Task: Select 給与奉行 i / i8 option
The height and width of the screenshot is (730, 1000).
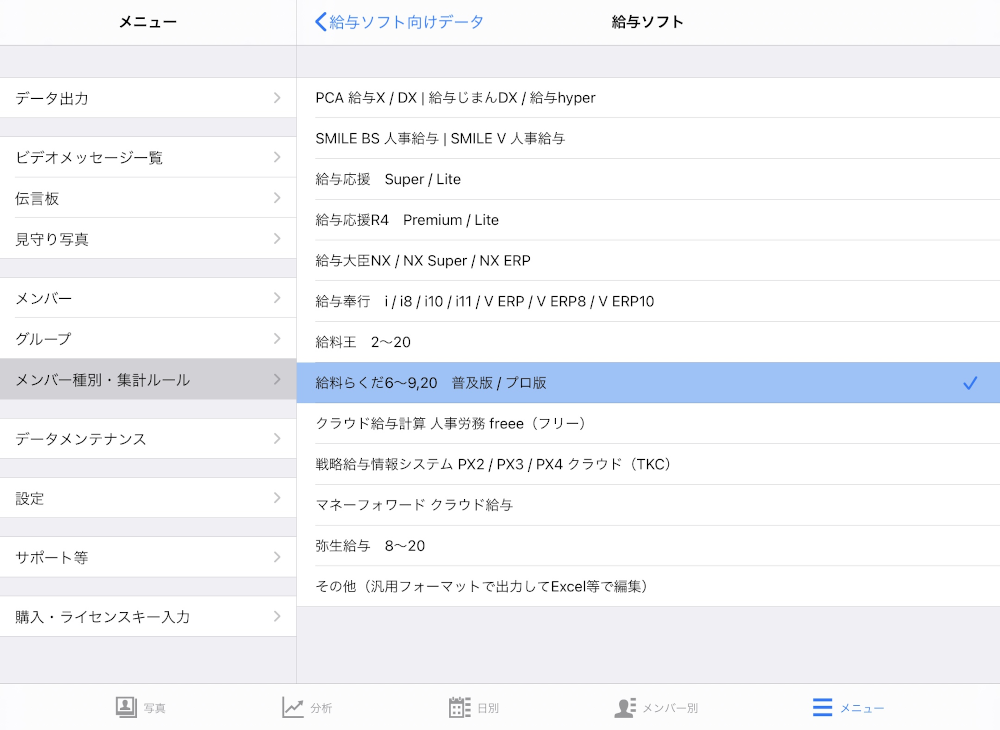Action: pos(648,302)
